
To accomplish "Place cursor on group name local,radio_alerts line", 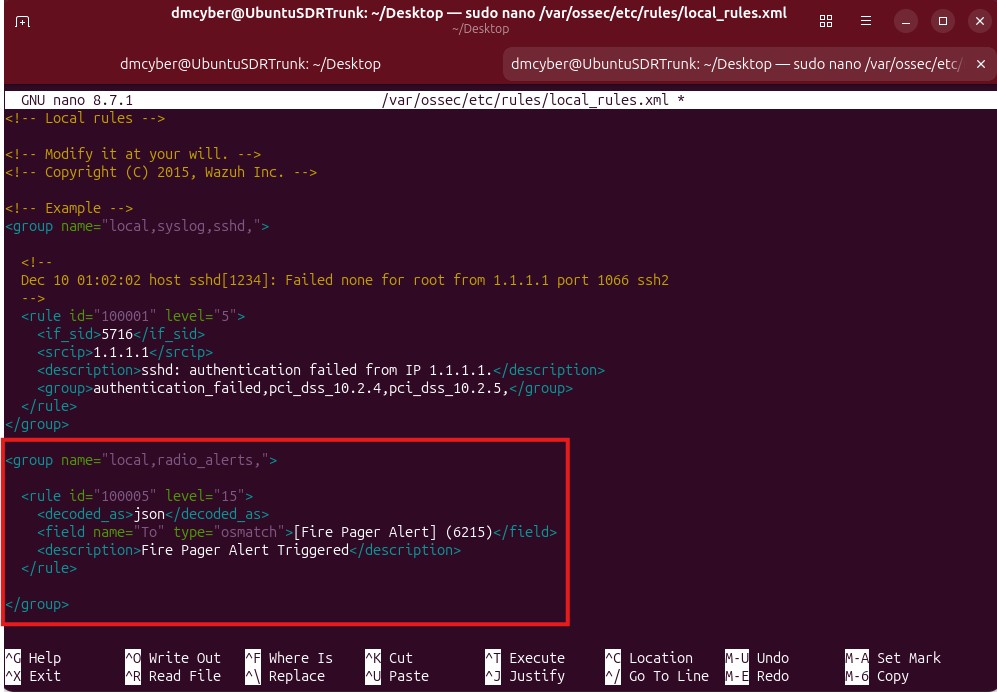I will point(141,460).
